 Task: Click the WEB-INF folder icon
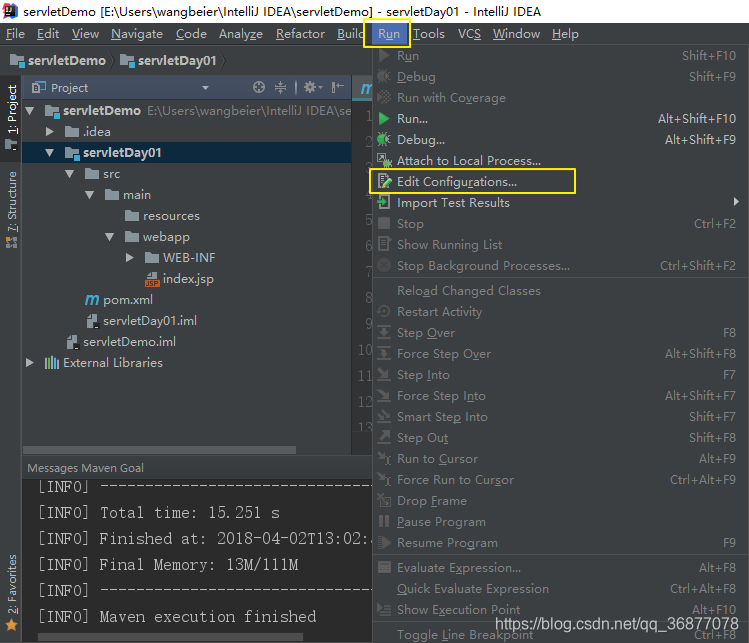(152, 258)
